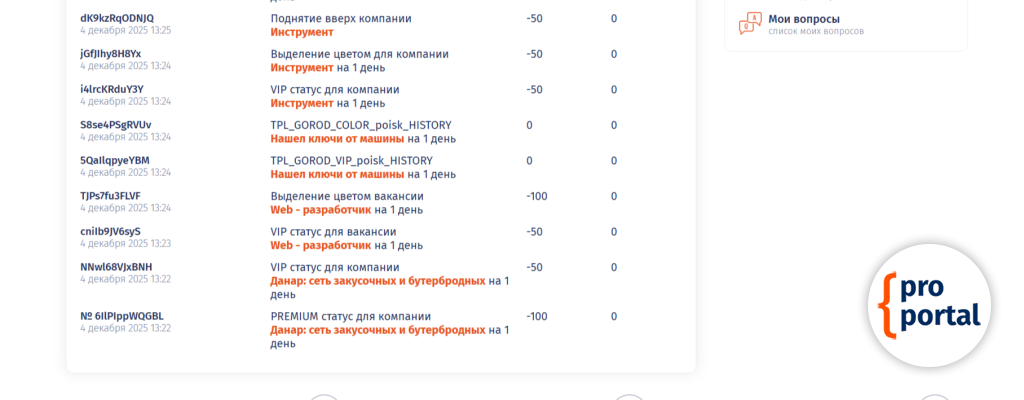This screenshot has height=400, width=1024.
Task: Select transaction ID dK9kzRqODNJQ
Action: click(x=117, y=18)
